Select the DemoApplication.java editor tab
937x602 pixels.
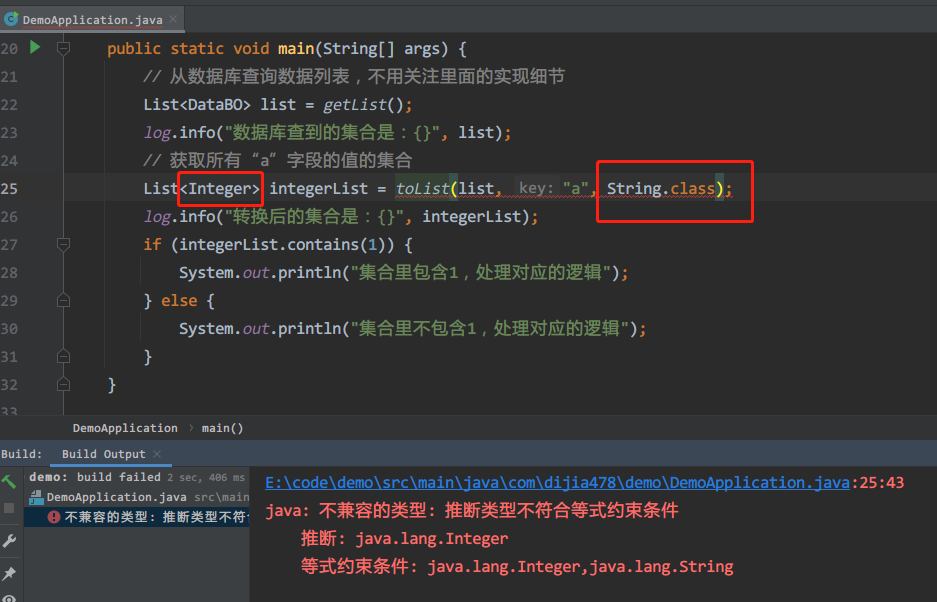pyautogui.click(x=93, y=20)
